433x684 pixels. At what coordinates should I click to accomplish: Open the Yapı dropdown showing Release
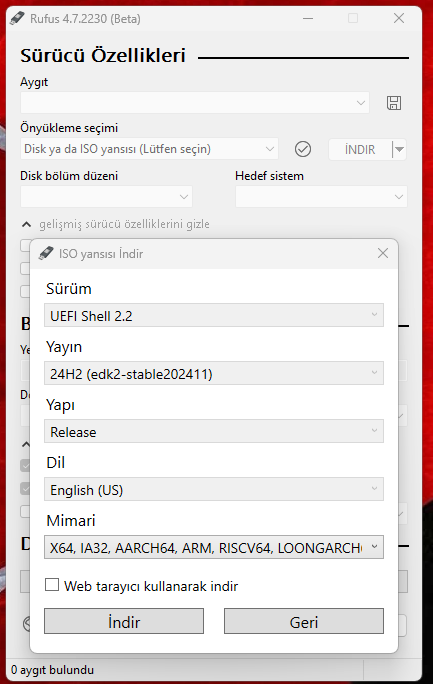214,431
